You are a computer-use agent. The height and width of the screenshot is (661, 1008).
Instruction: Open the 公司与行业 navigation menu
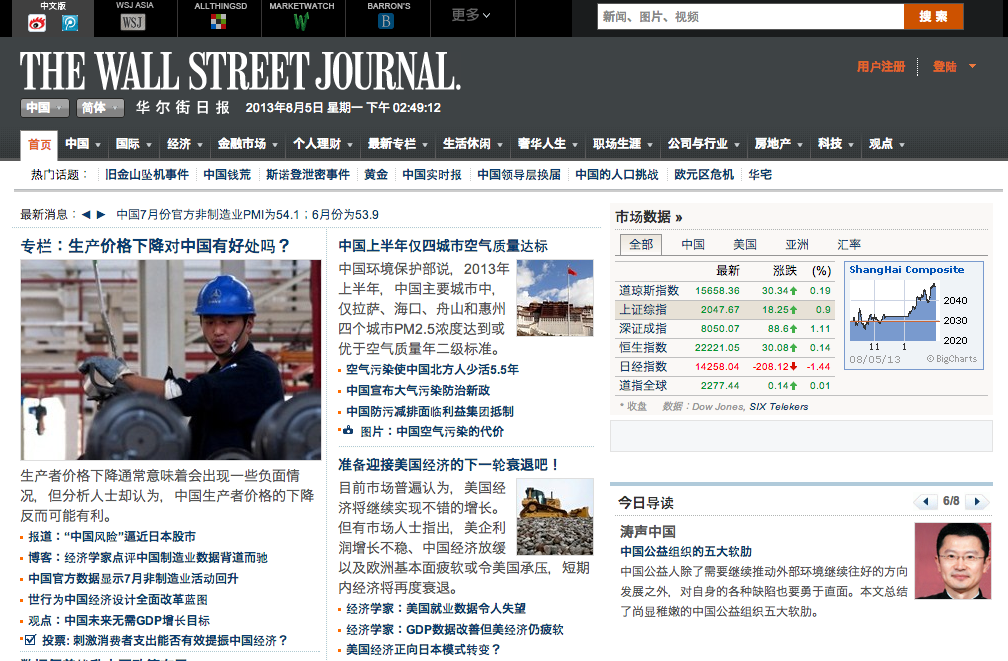[698, 144]
